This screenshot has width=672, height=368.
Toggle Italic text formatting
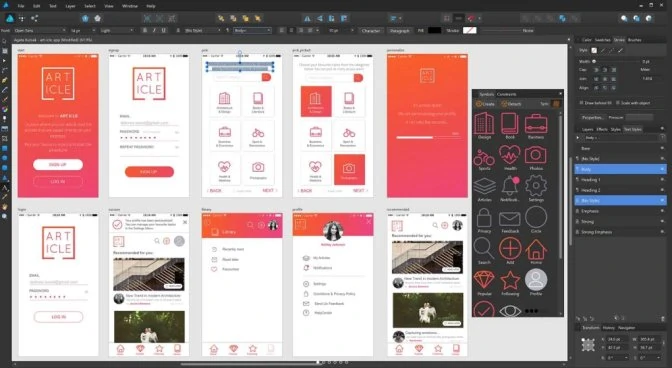154,30
